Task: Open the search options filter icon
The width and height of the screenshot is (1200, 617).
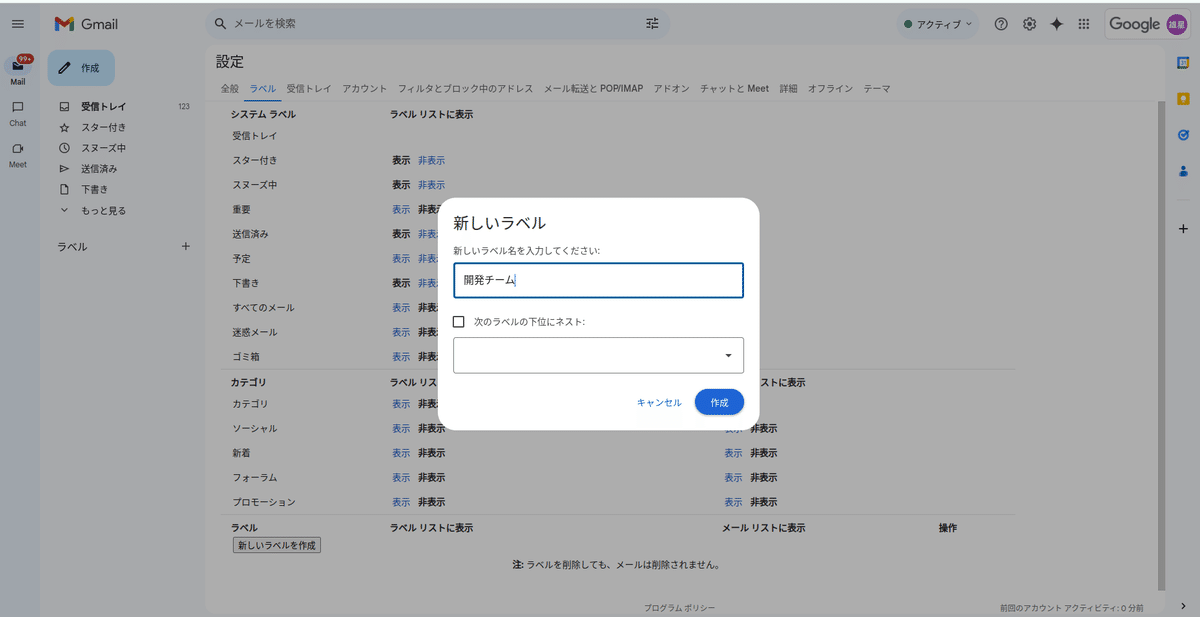Action: pos(652,23)
